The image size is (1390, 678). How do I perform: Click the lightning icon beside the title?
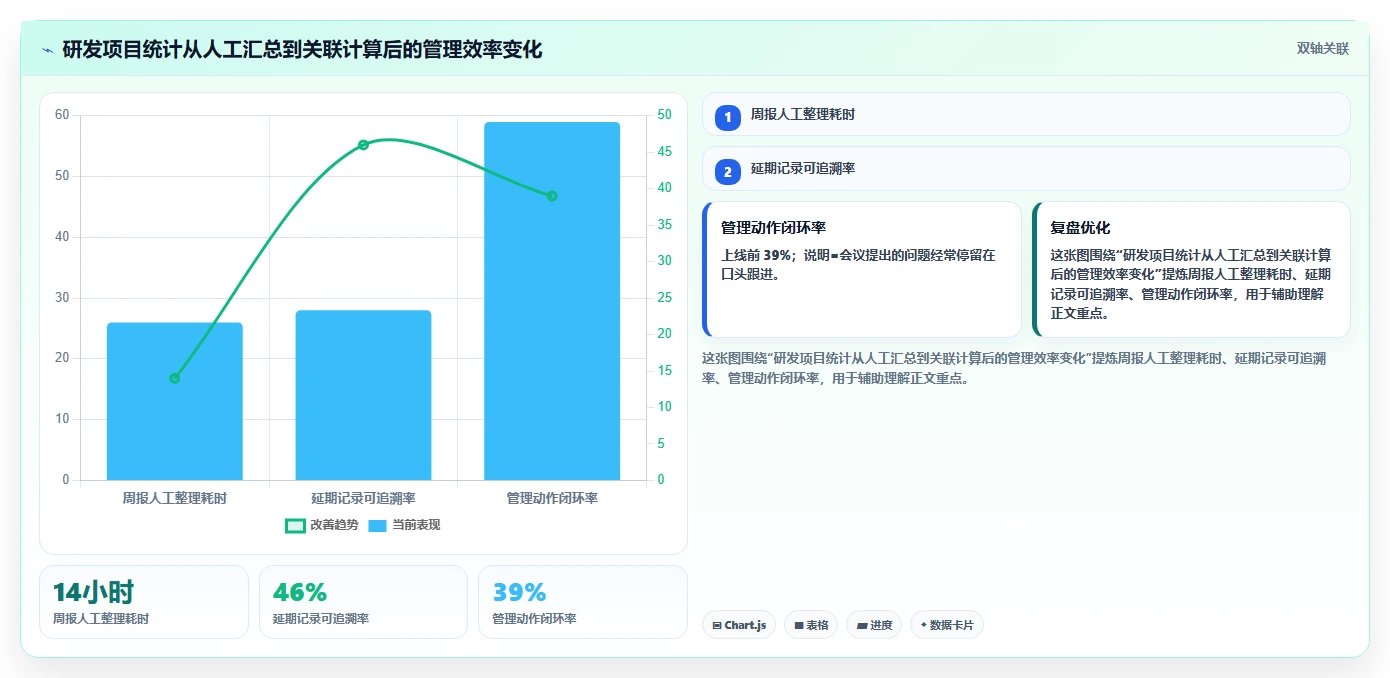[48, 49]
